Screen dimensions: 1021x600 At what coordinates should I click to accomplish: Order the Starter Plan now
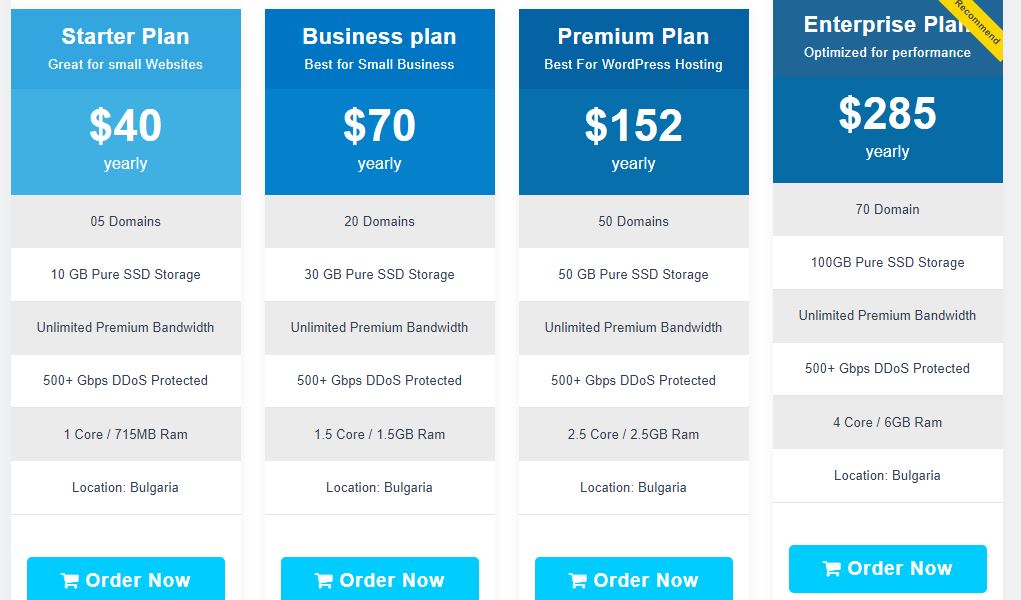tap(126, 579)
